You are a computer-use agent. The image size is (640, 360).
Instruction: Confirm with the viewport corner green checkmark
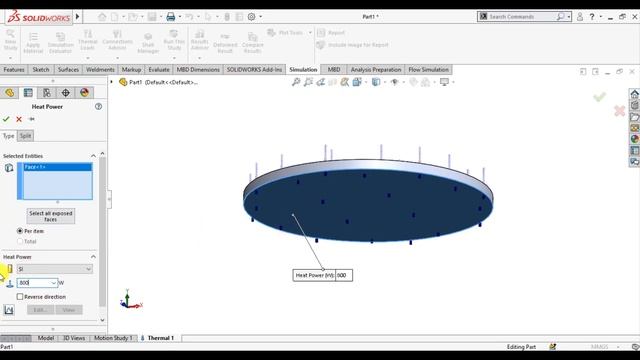(599, 97)
